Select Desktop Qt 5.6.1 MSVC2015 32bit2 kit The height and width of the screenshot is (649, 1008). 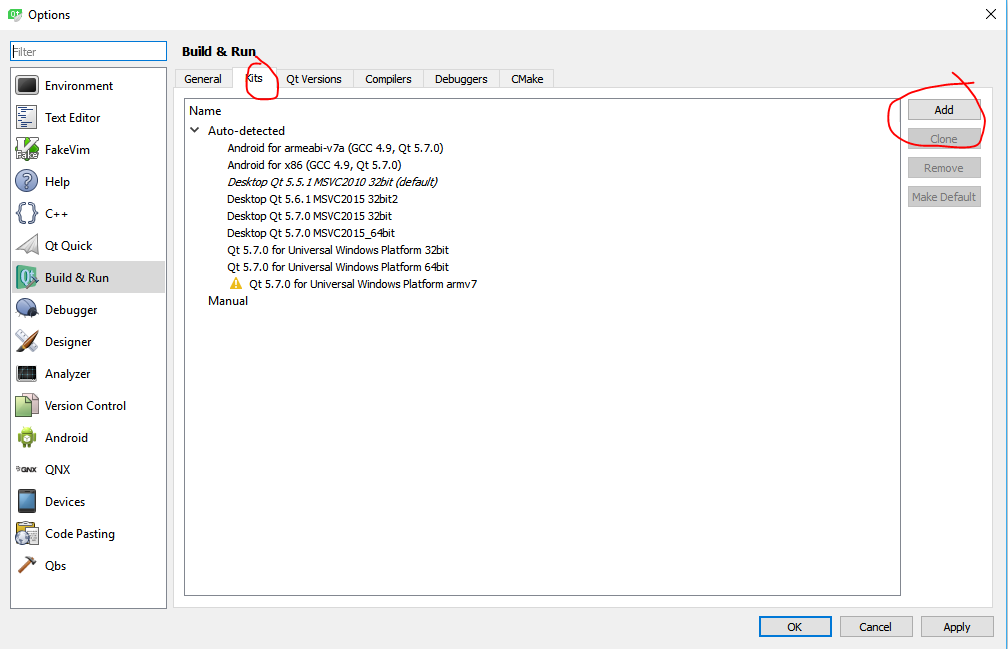[312, 199]
